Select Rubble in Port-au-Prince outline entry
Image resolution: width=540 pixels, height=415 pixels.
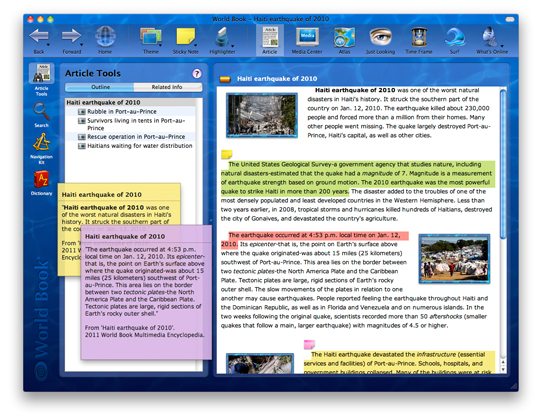coord(130,112)
